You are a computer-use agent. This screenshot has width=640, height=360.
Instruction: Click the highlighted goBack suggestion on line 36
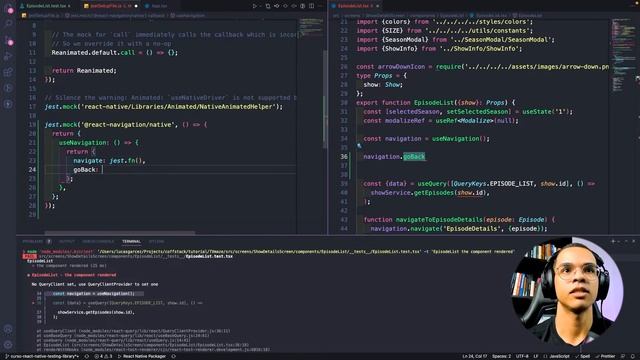click(414, 157)
